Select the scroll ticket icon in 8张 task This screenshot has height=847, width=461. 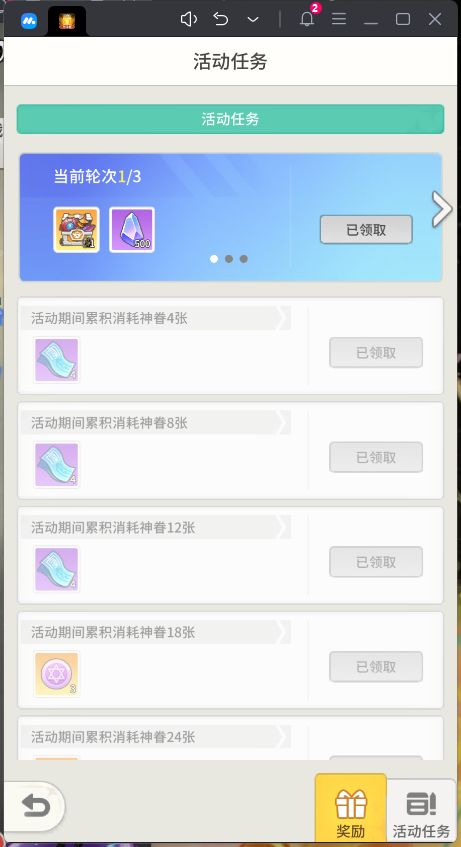tap(57, 465)
